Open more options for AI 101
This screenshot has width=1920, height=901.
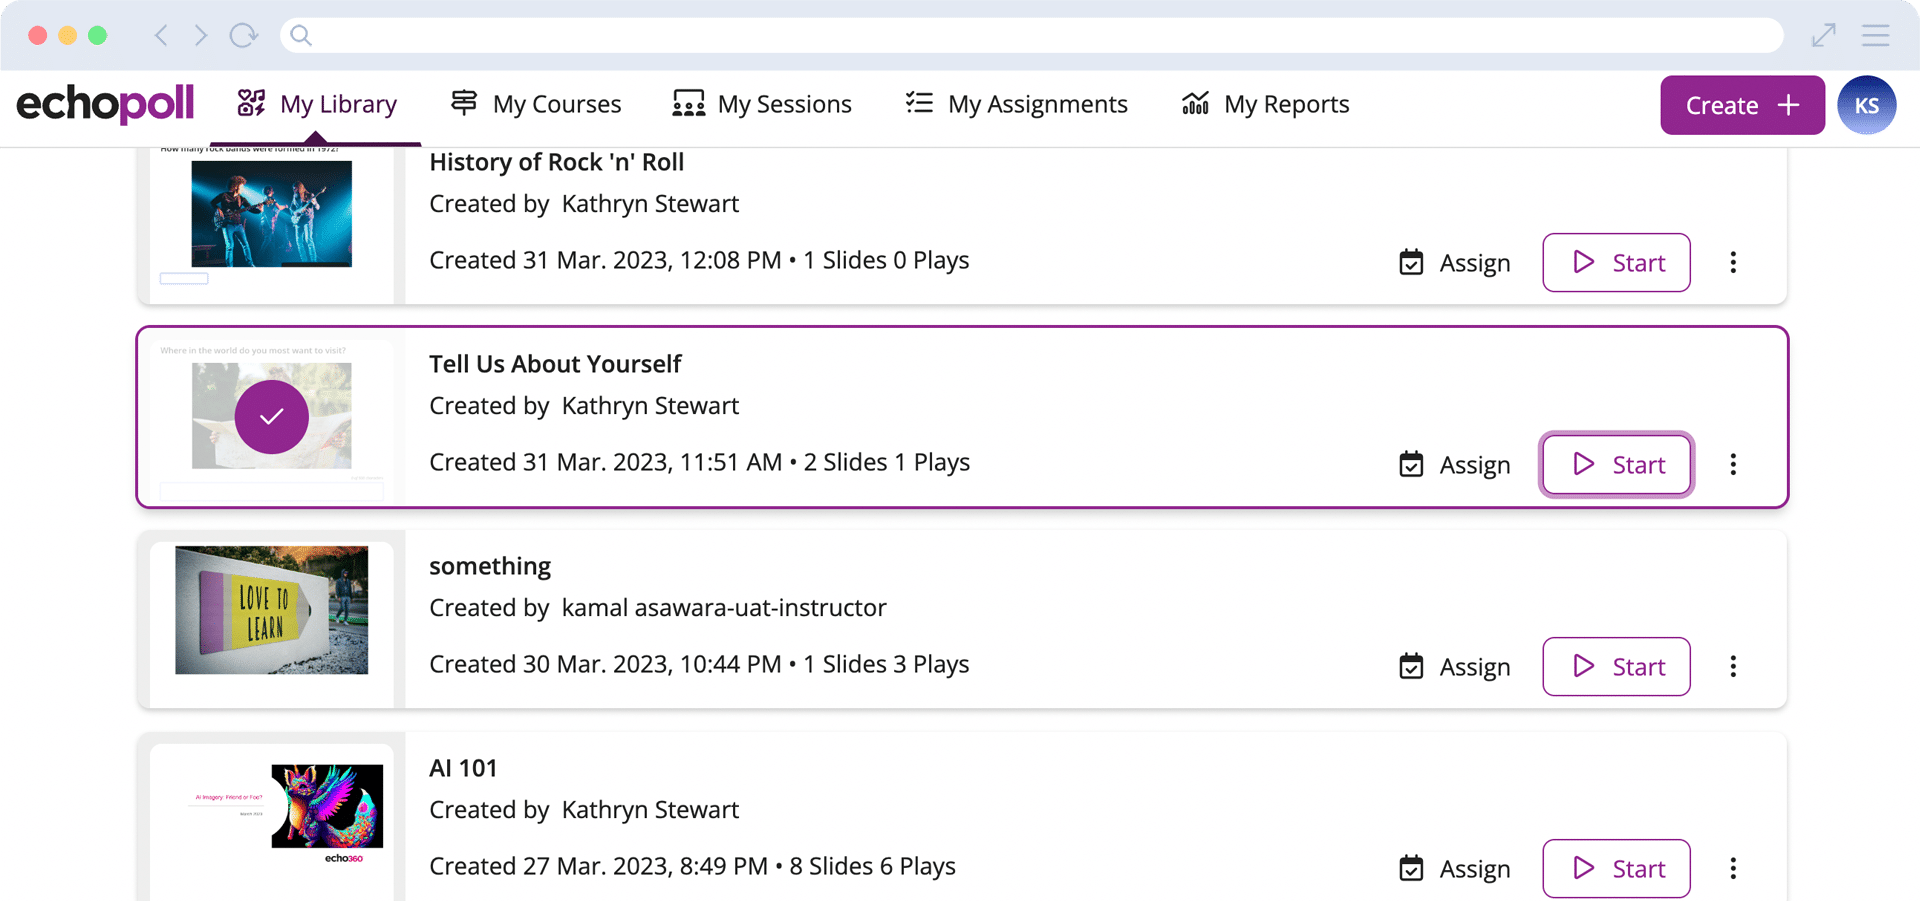(x=1733, y=868)
